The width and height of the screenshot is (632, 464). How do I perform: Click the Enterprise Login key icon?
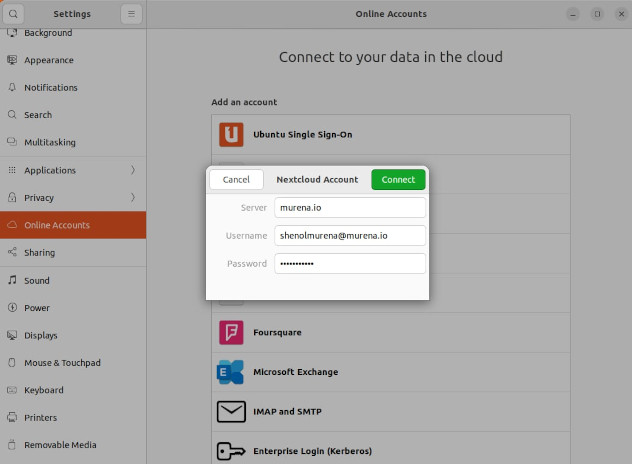coord(231,451)
